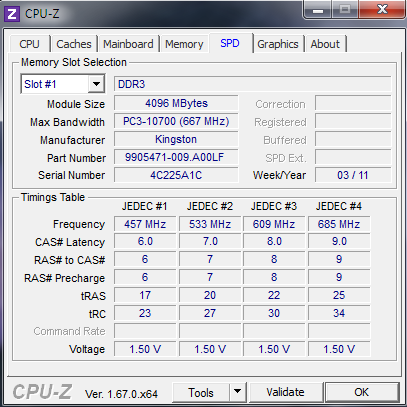The image size is (407, 407).
Task: Close the CPU-Z window
Action: (382, 10)
